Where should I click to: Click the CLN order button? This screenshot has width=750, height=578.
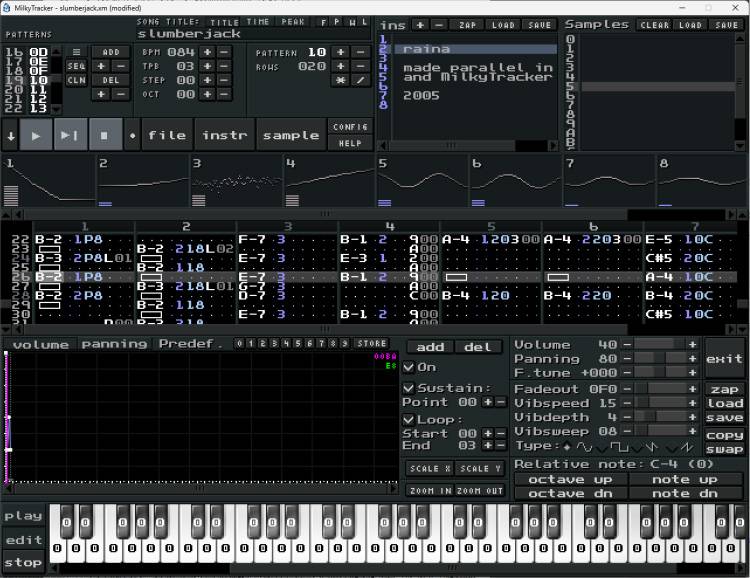tap(77, 80)
